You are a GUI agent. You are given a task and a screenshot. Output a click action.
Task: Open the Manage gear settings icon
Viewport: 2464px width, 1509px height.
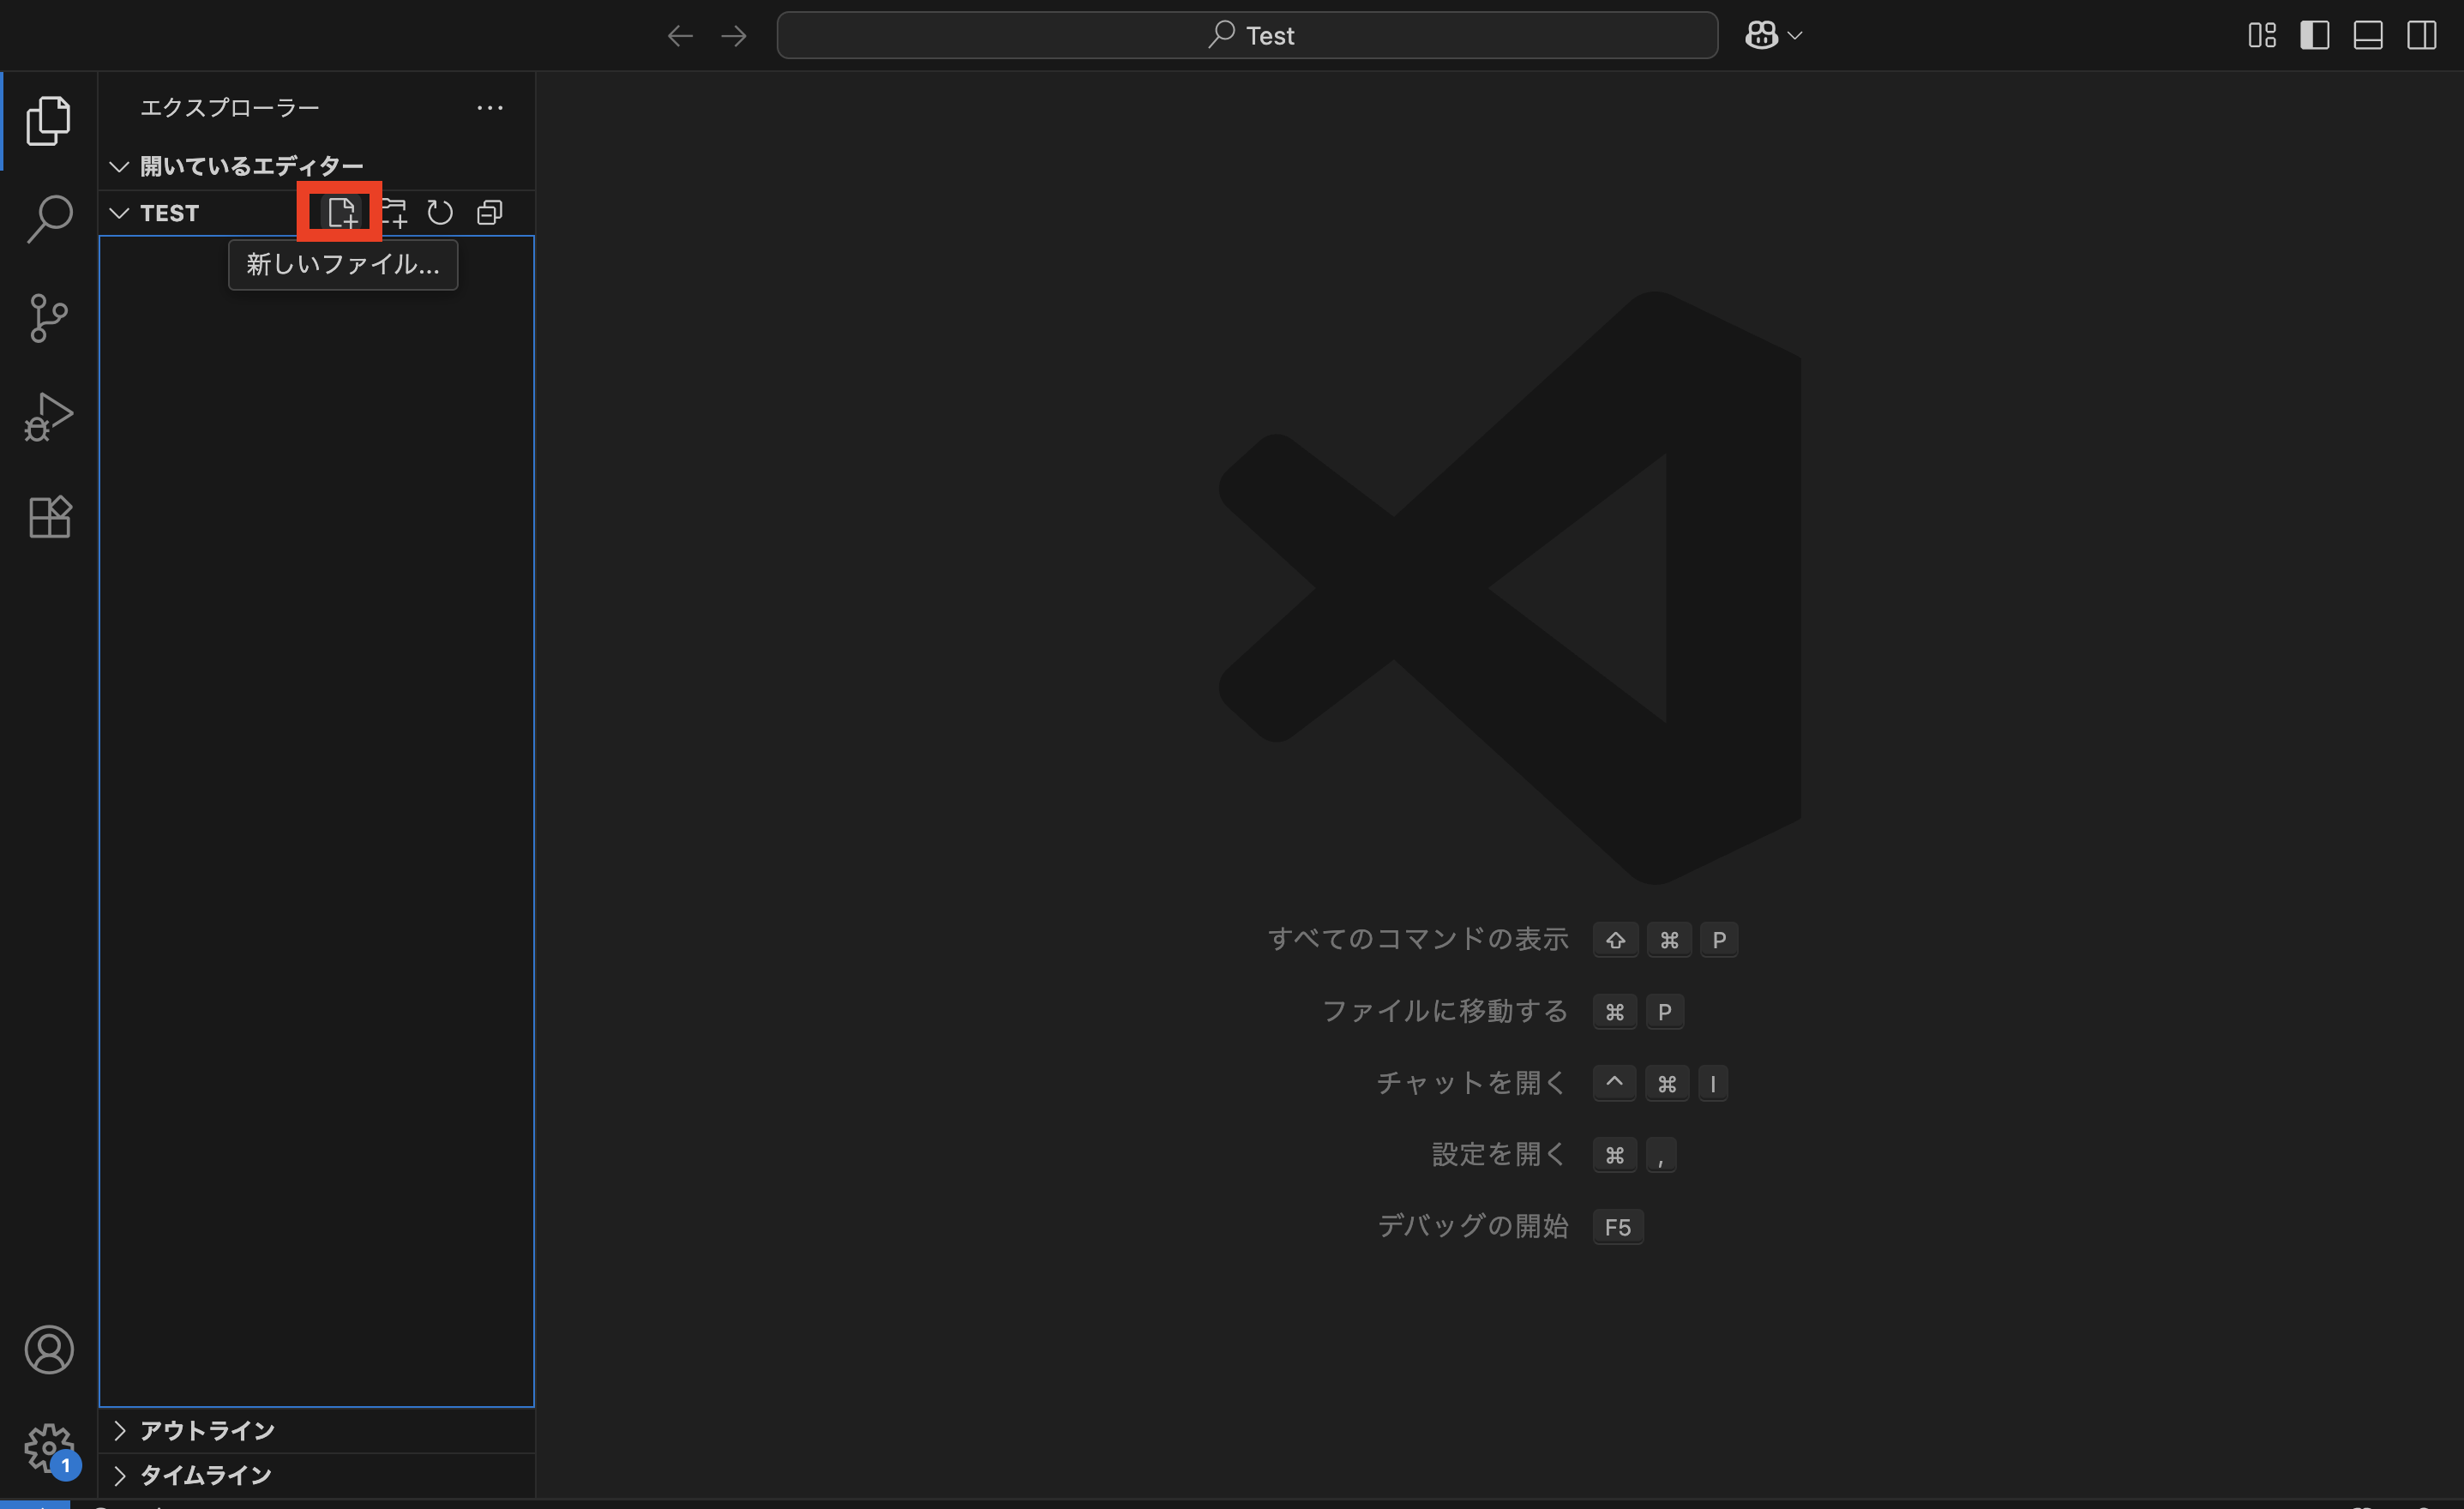click(x=49, y=1447)
